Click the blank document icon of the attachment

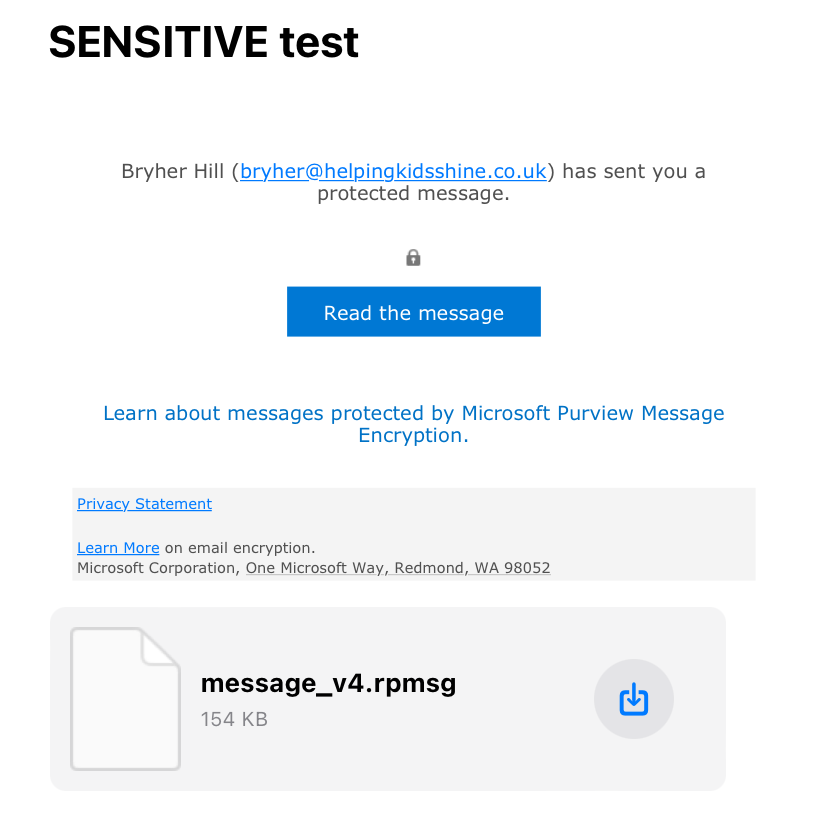[125, 699]
